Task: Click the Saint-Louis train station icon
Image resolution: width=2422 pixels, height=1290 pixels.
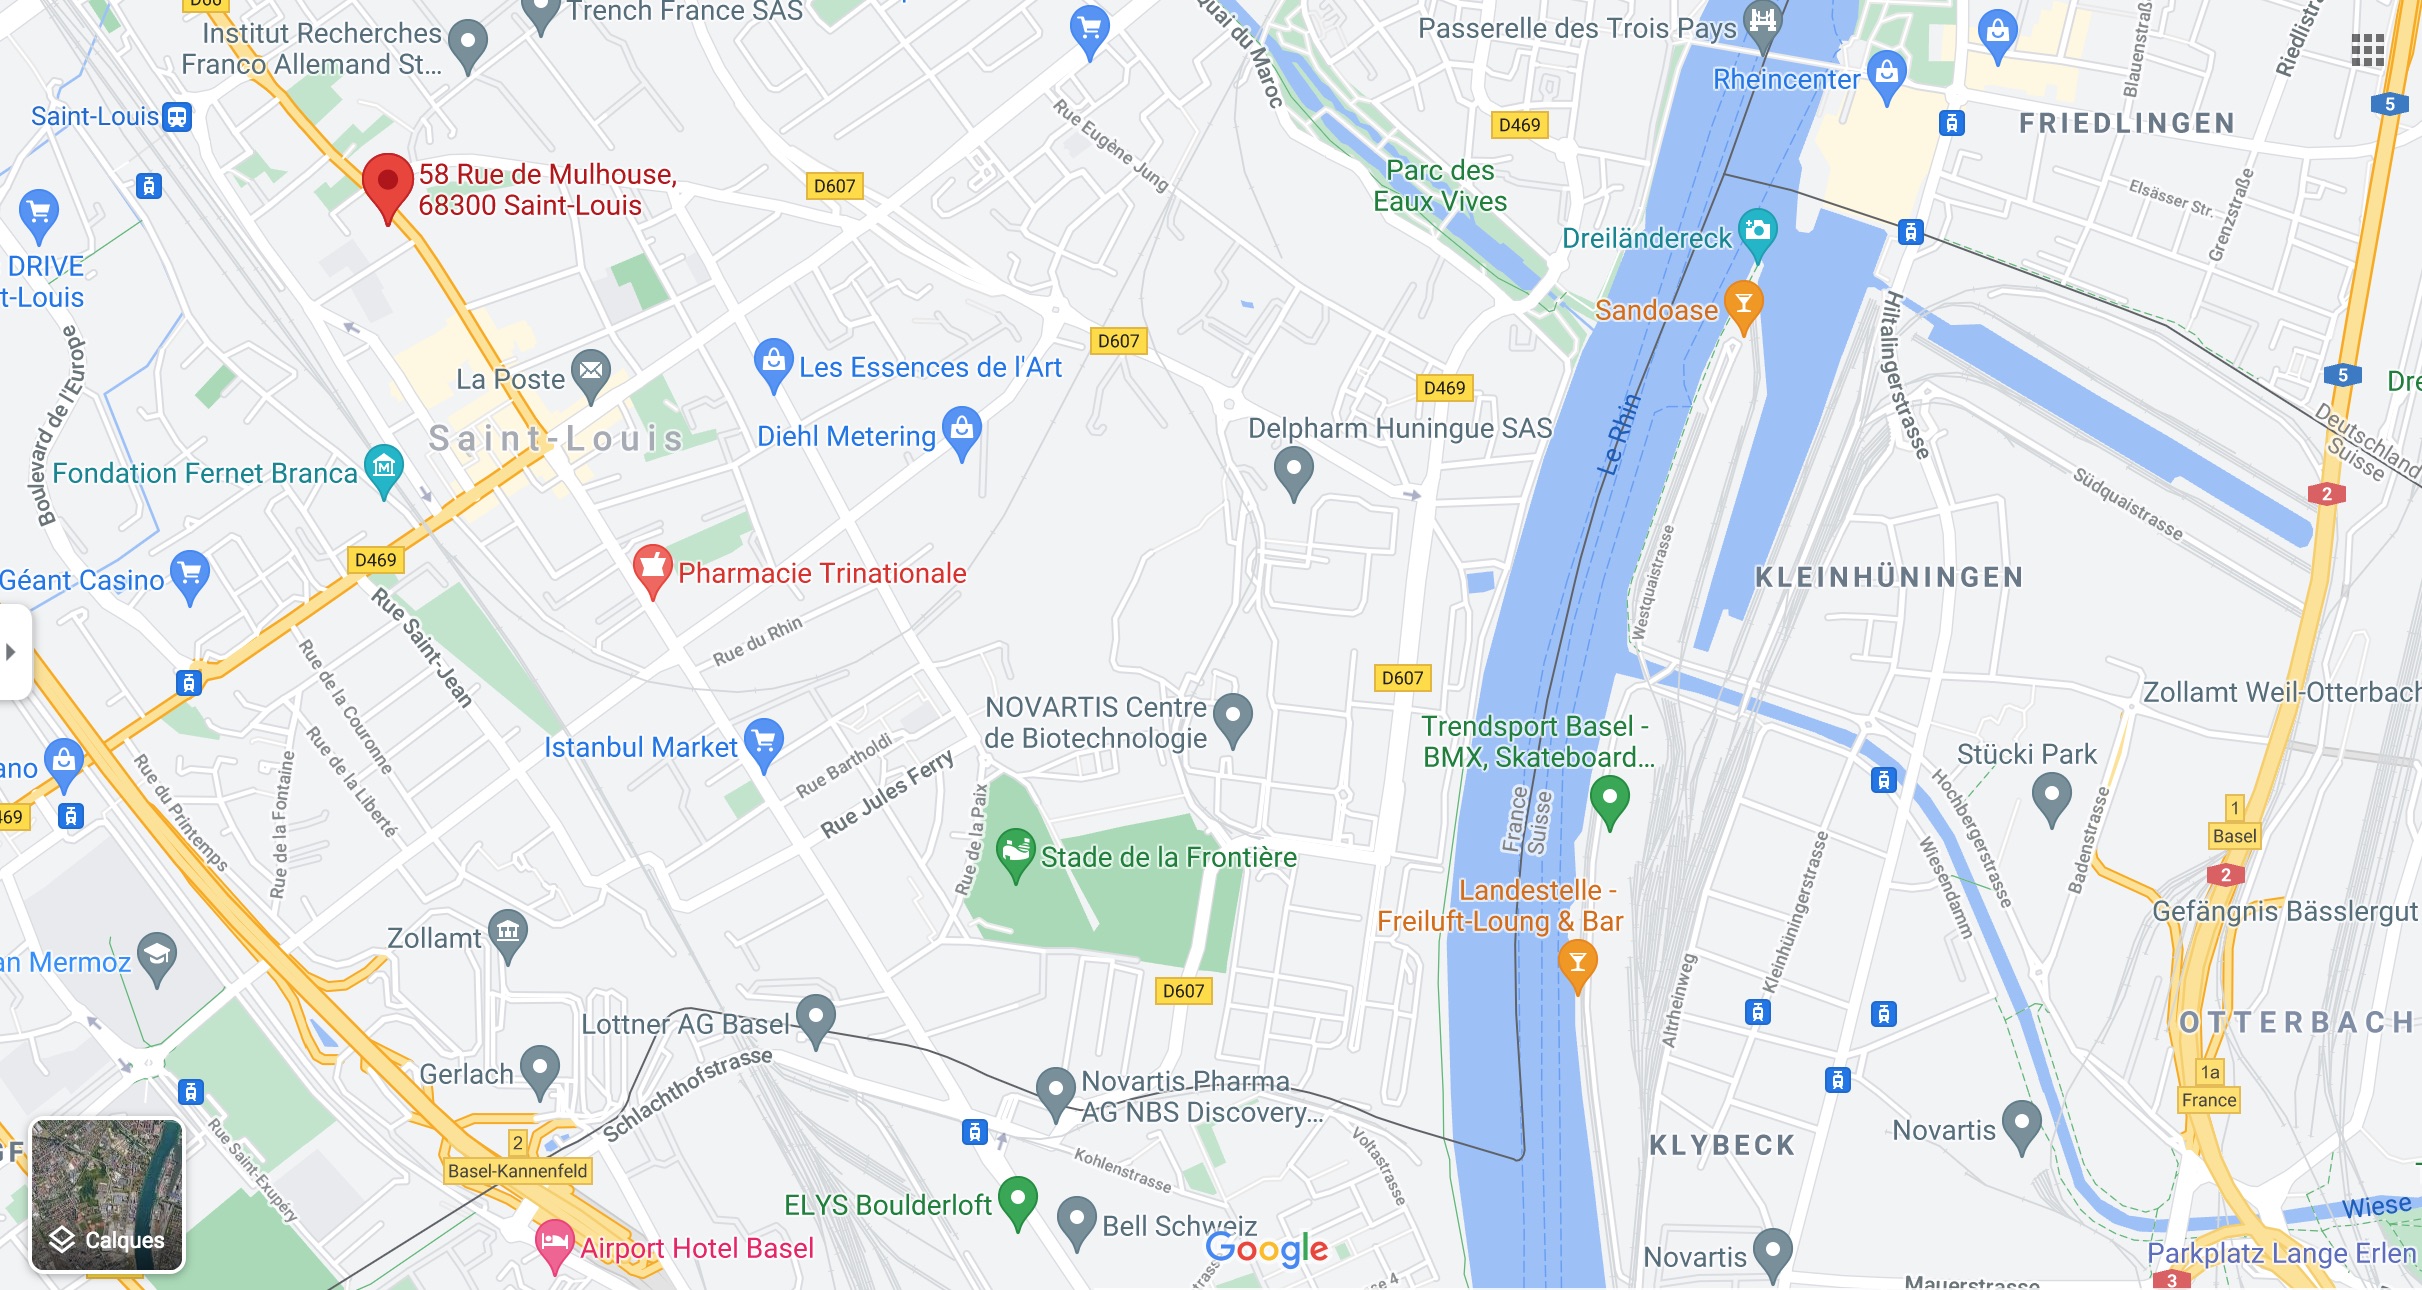Action: (177, 117)
